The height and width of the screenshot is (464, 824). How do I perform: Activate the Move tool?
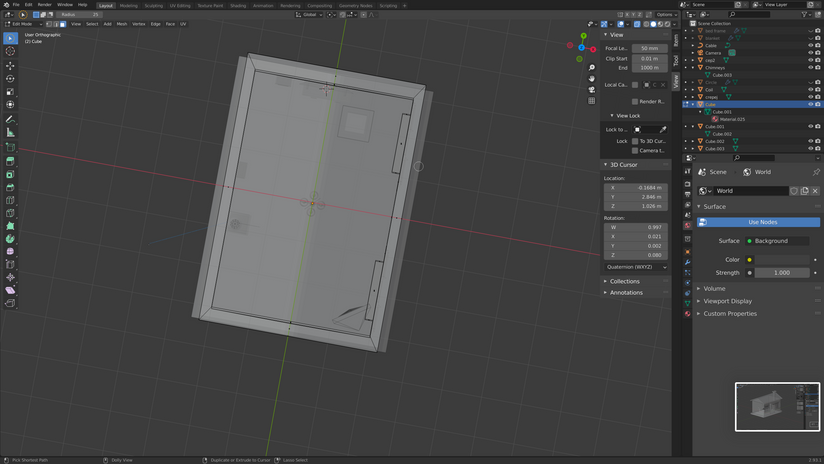click(10, 66)
